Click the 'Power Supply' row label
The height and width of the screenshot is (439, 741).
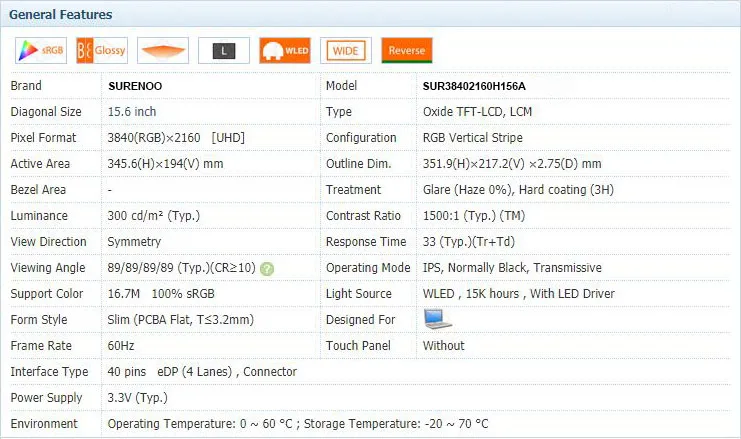[x=46, y=397]
